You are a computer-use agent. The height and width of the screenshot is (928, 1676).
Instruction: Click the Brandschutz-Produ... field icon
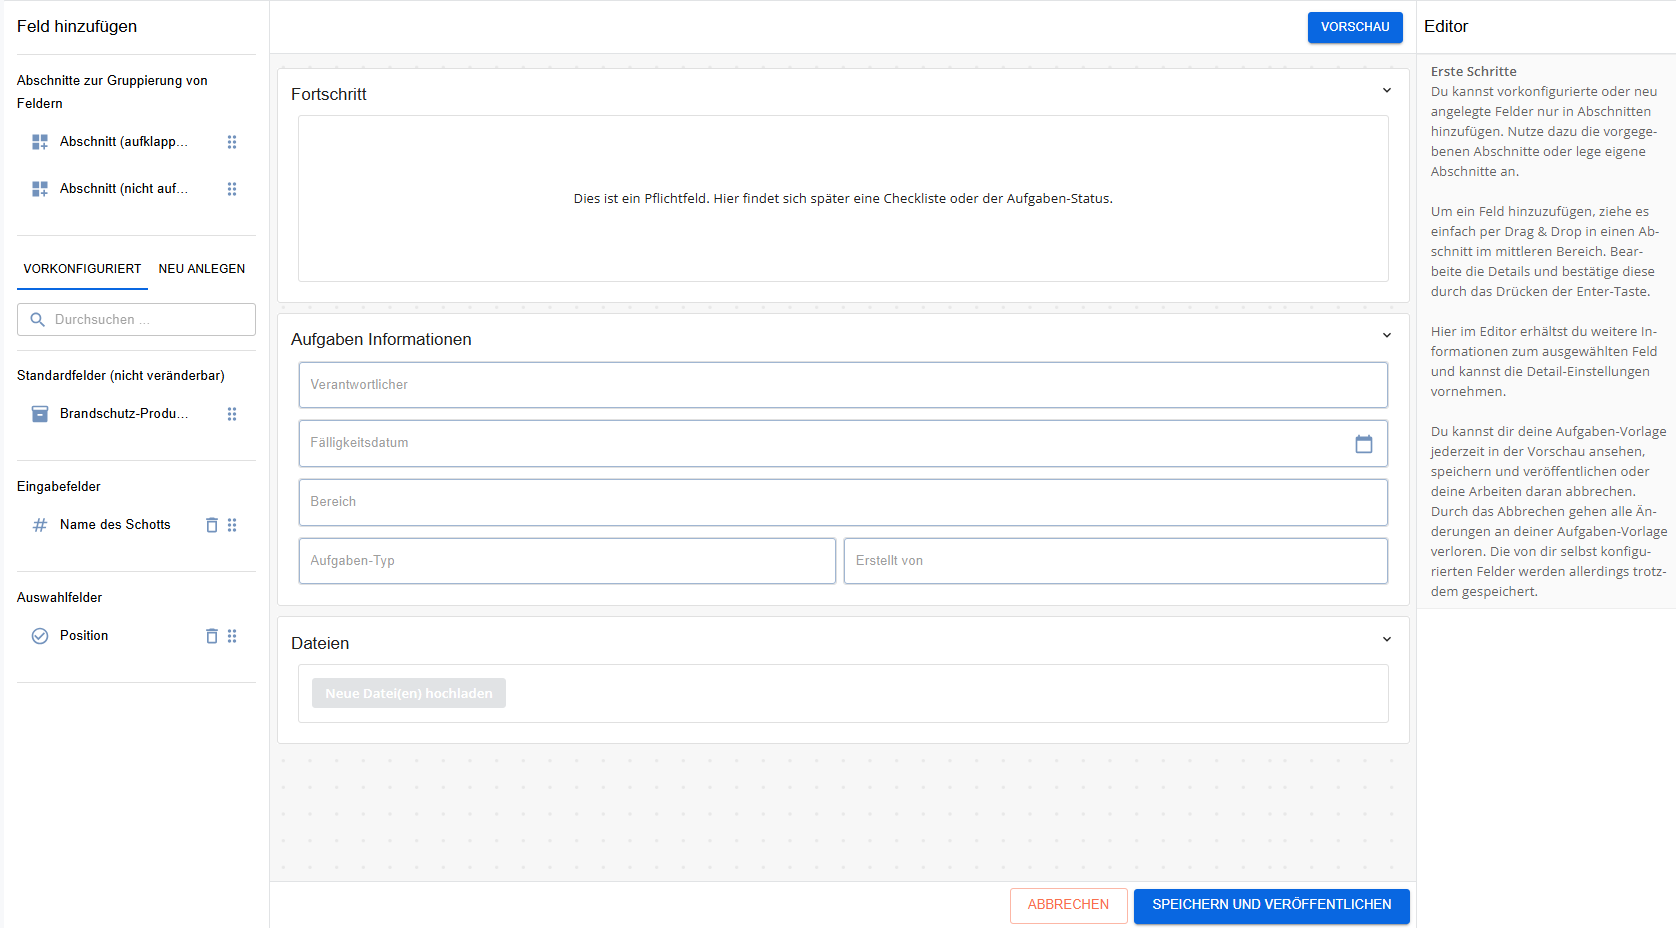coord(40,414)
